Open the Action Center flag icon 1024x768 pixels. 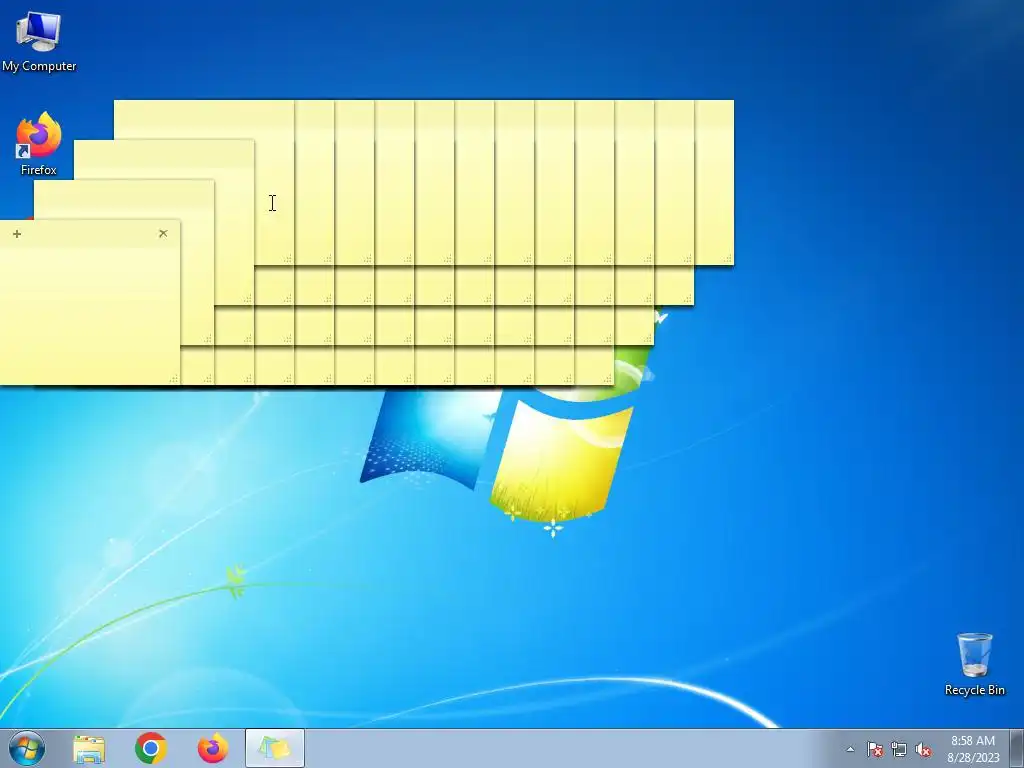click(874, 749)
